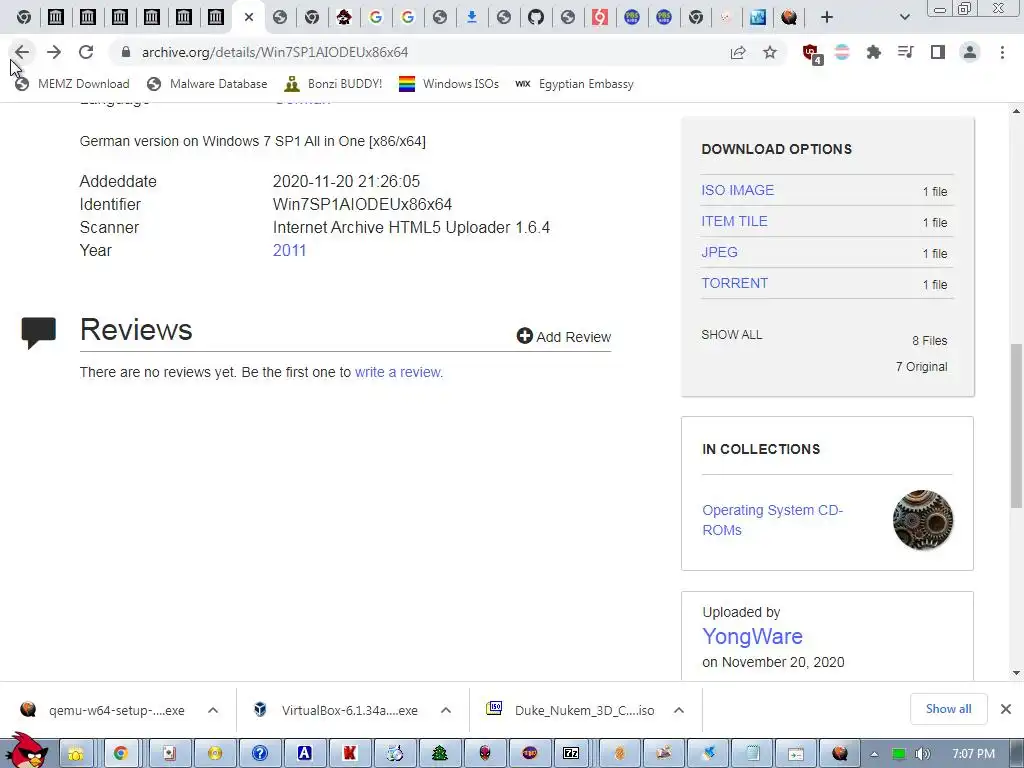The image size is (1024, 768).
Task: View site information via the padlock icon
Action: pos(126,52)
